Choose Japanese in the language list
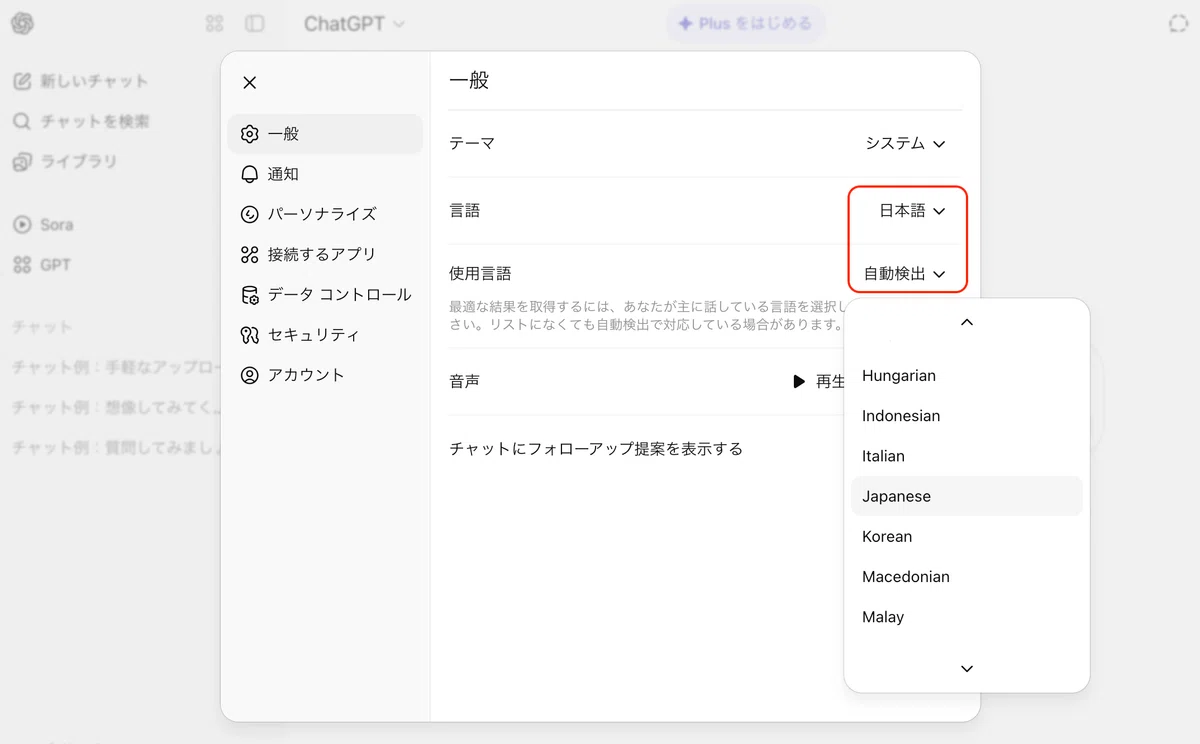Image resolution: width=1200 pixels, height=744 pixels. [967, 496]
